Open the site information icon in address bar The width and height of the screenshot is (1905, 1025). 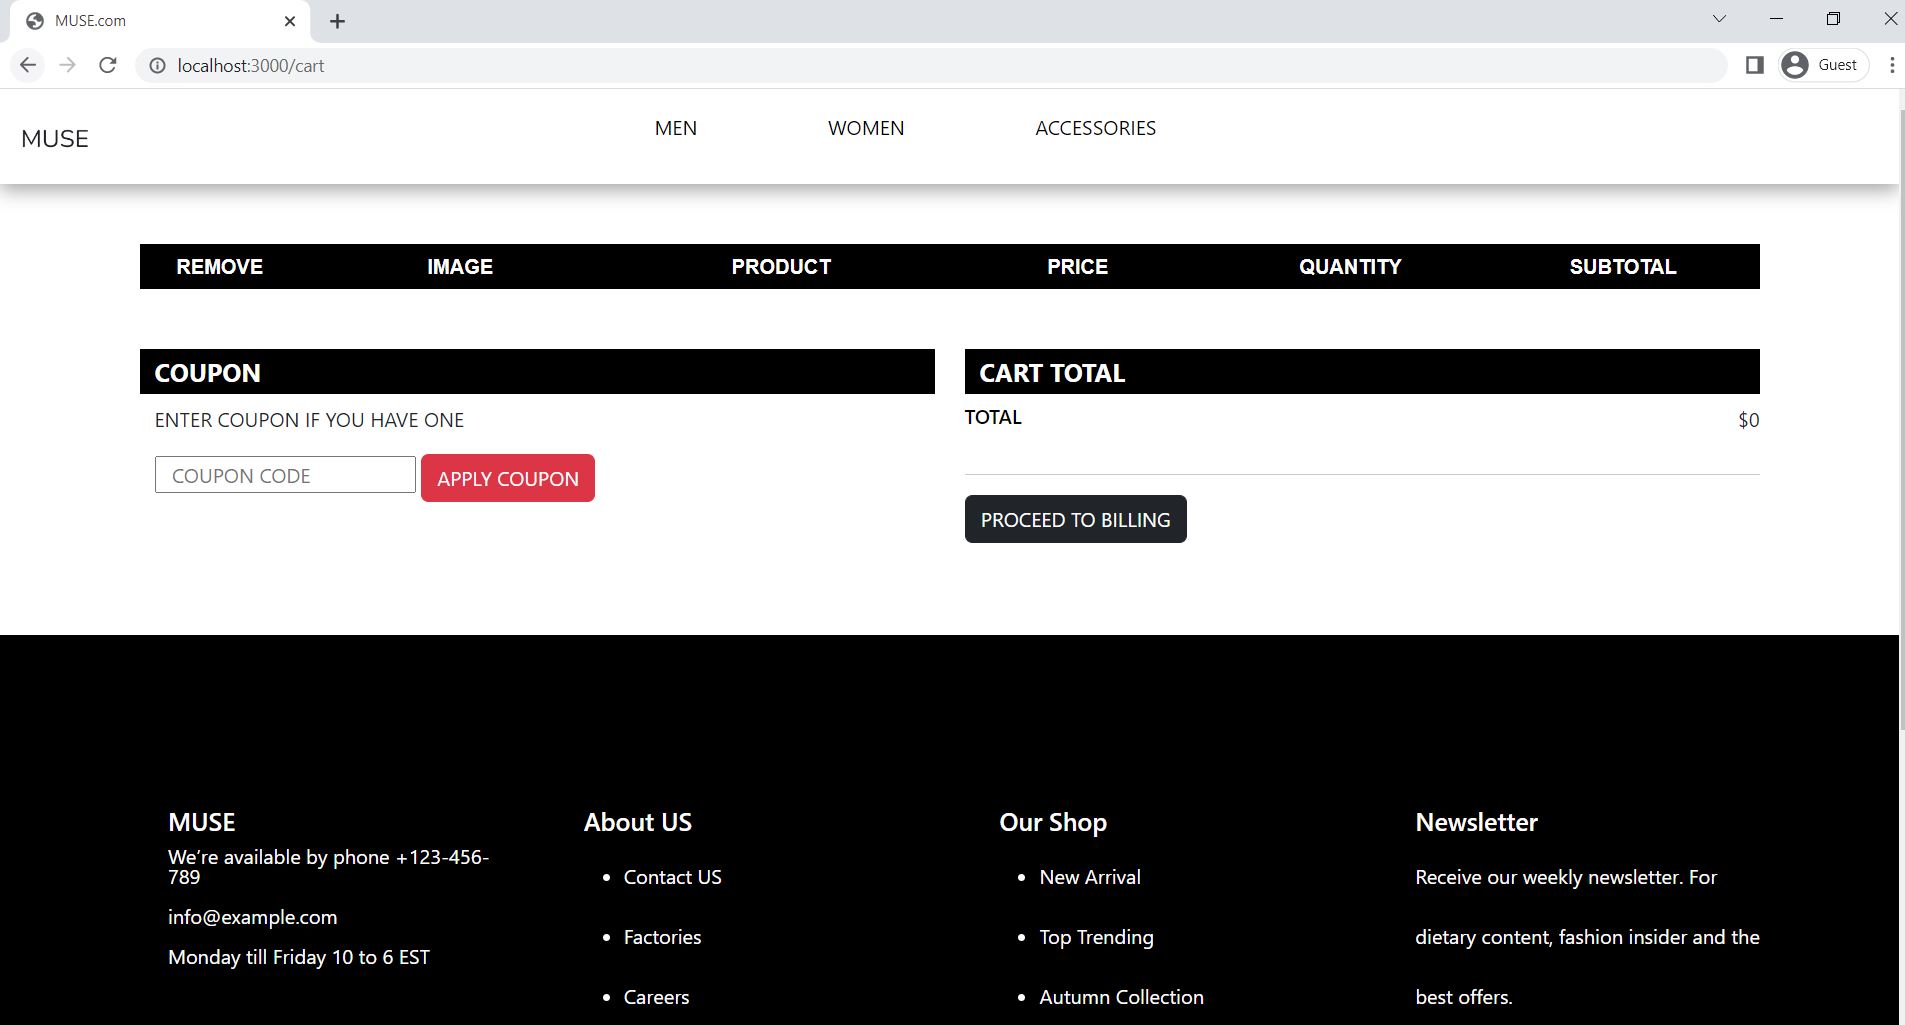(157, 65)
